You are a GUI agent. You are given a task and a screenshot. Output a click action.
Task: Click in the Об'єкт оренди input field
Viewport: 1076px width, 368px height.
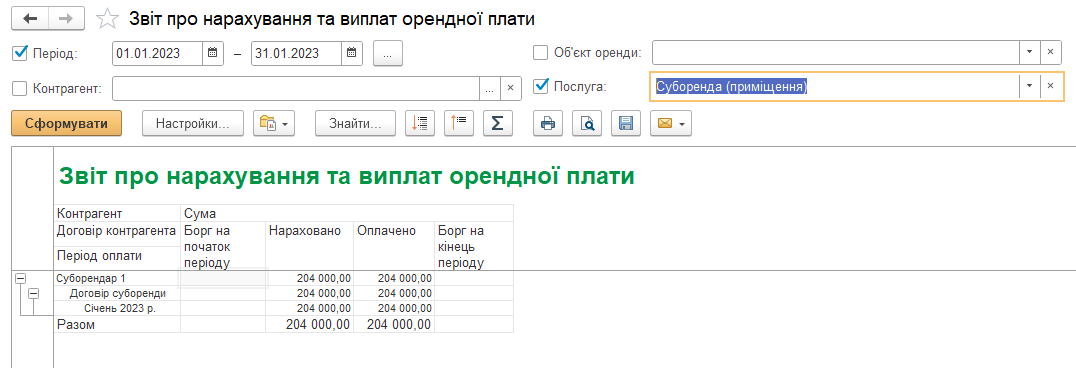click(x=835, y=53)
